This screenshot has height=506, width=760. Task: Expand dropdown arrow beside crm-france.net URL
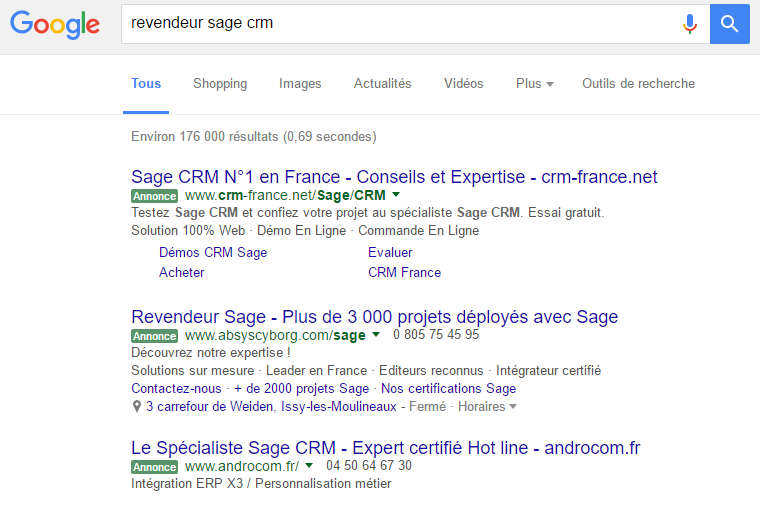[396, 195]
